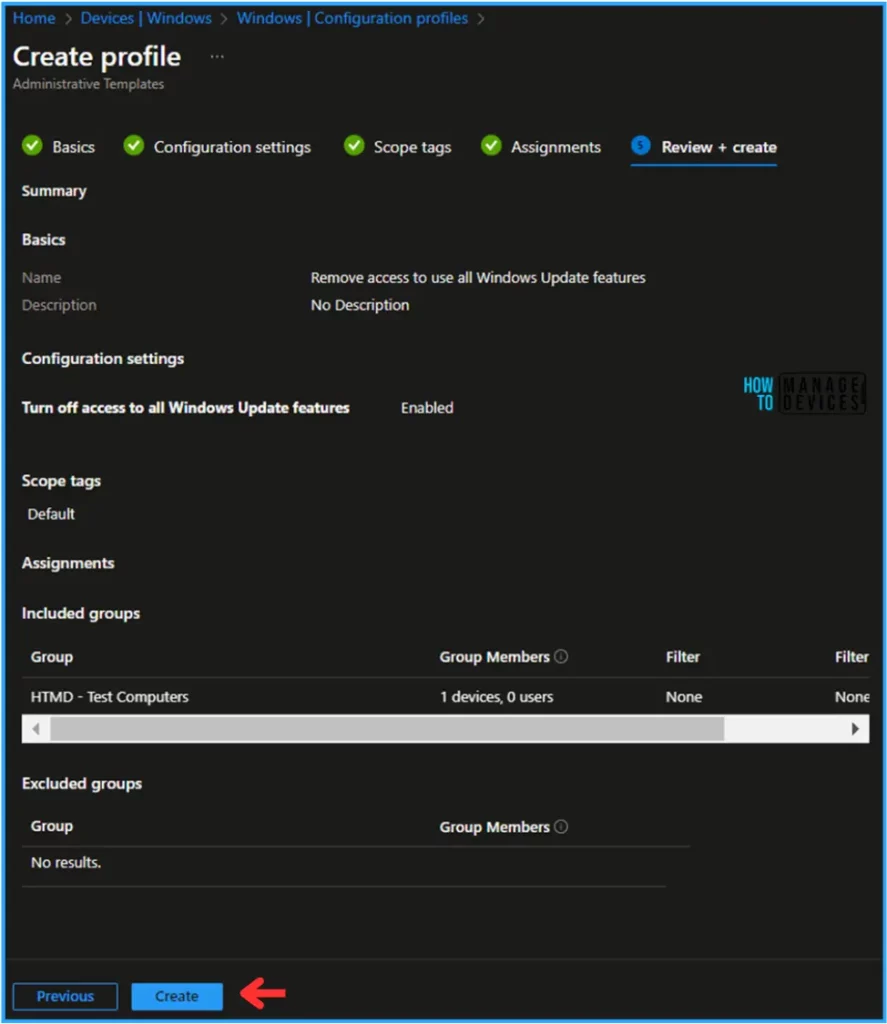The width and height of the screenshot is (887, 1024).
Task: Click the blue step 5 circle icon
Action: (641, 145)
